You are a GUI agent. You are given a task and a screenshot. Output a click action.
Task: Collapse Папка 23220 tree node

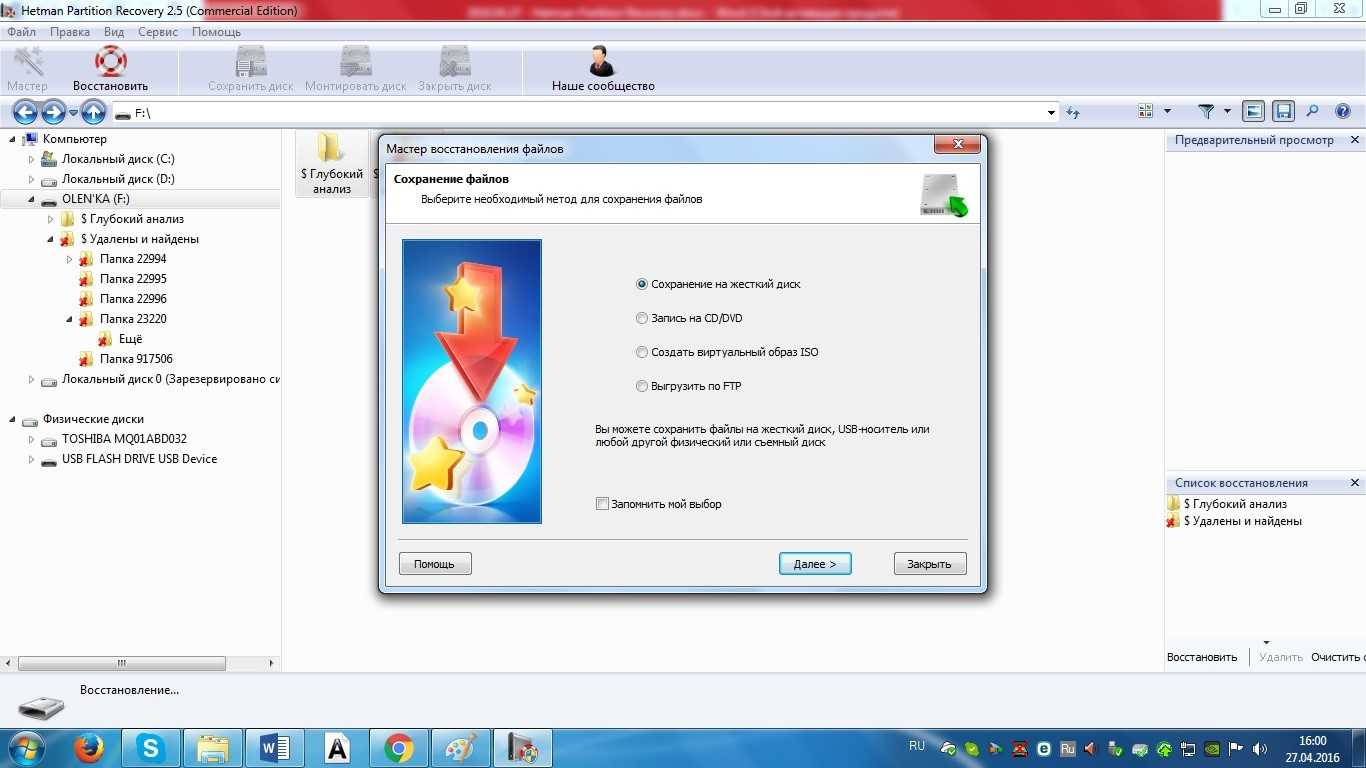click(69, 319)
